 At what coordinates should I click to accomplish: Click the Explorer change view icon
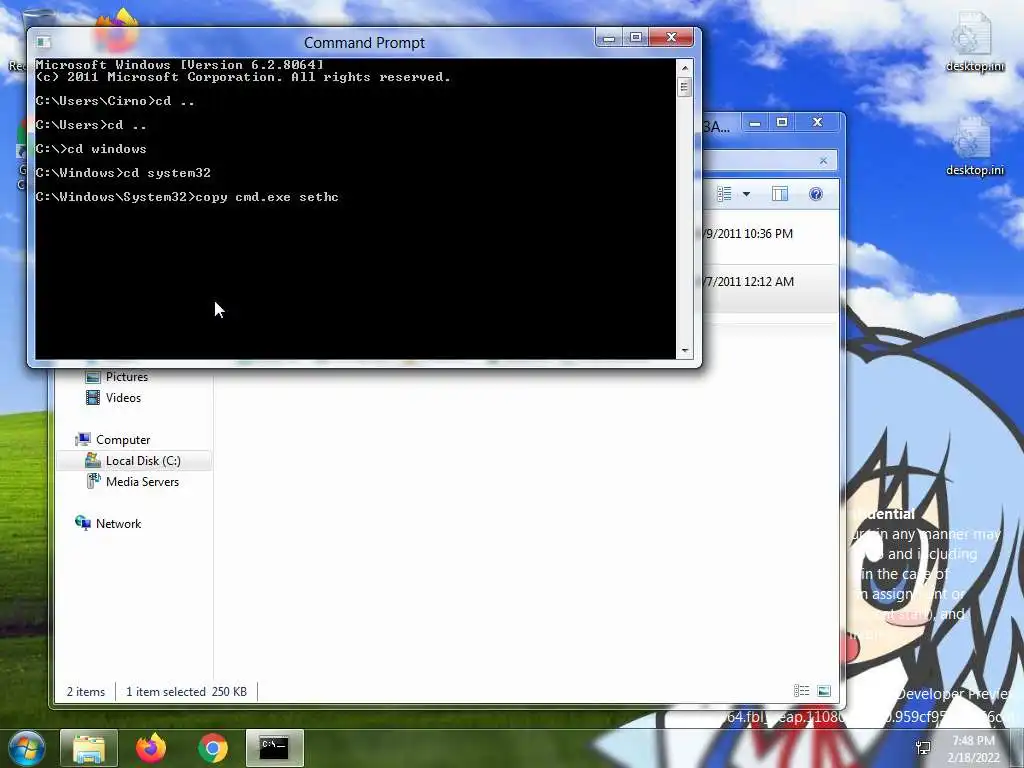724,194
